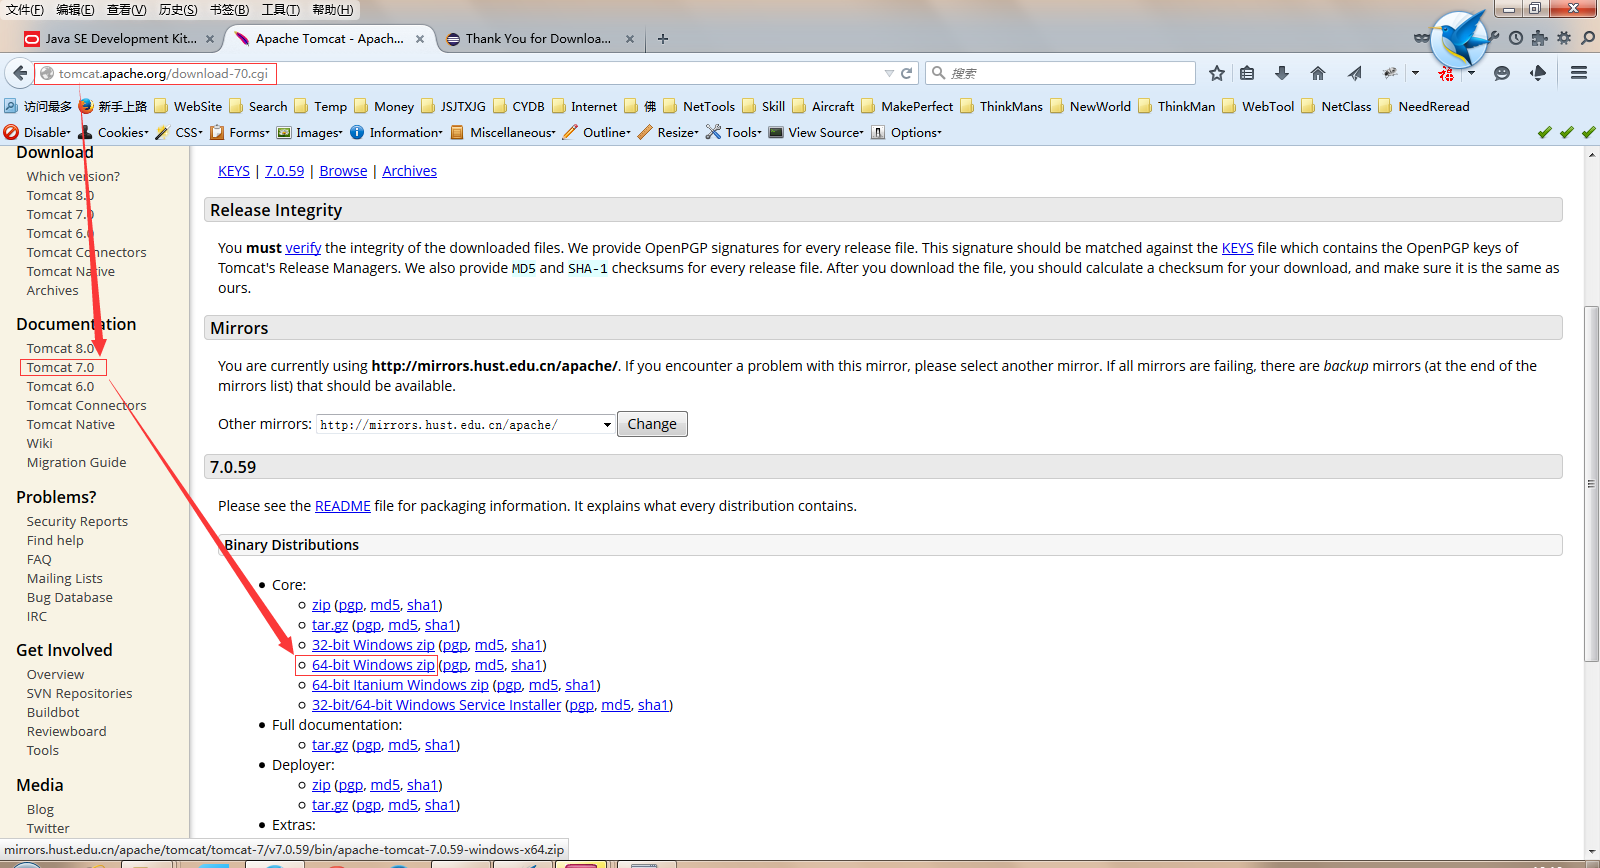Viewport: 1600px width, 868px height.
Task: Click the bug (Firebug) toolbar icon
Action: (x=1390, y=73)
